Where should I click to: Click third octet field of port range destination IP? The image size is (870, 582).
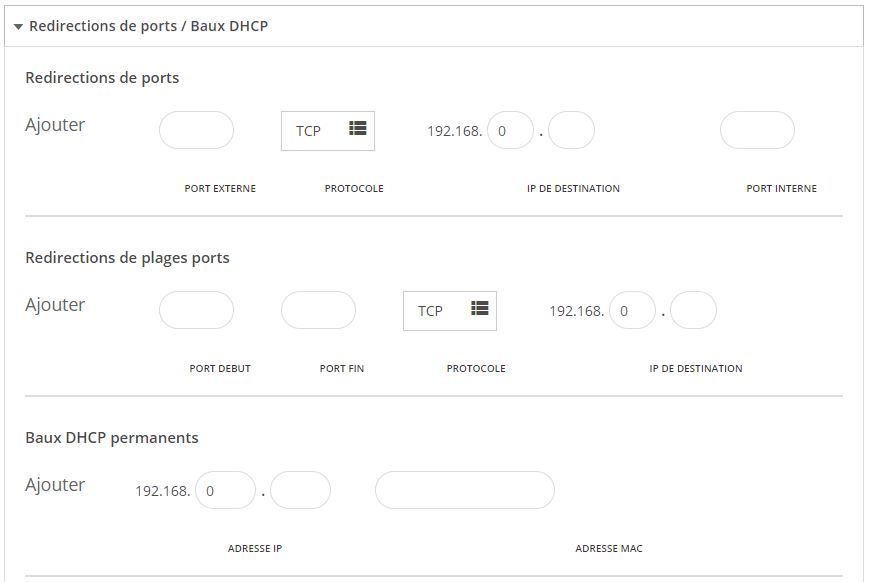(633, 310)
